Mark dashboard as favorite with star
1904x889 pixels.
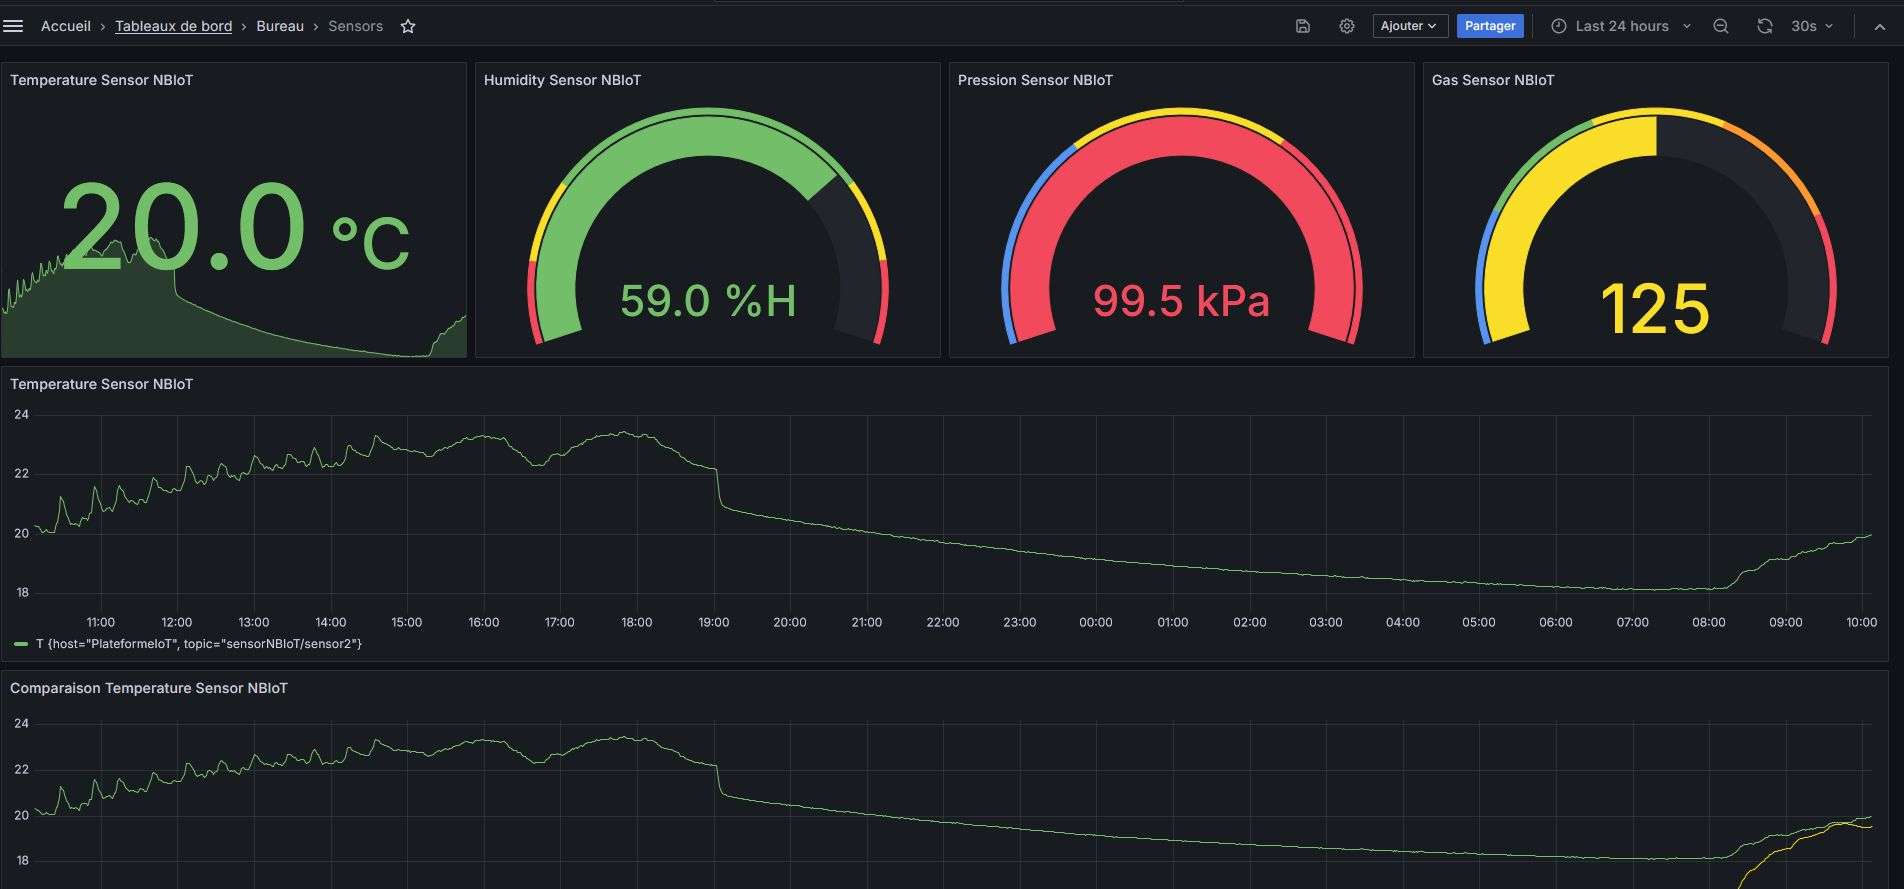point(408,26)
